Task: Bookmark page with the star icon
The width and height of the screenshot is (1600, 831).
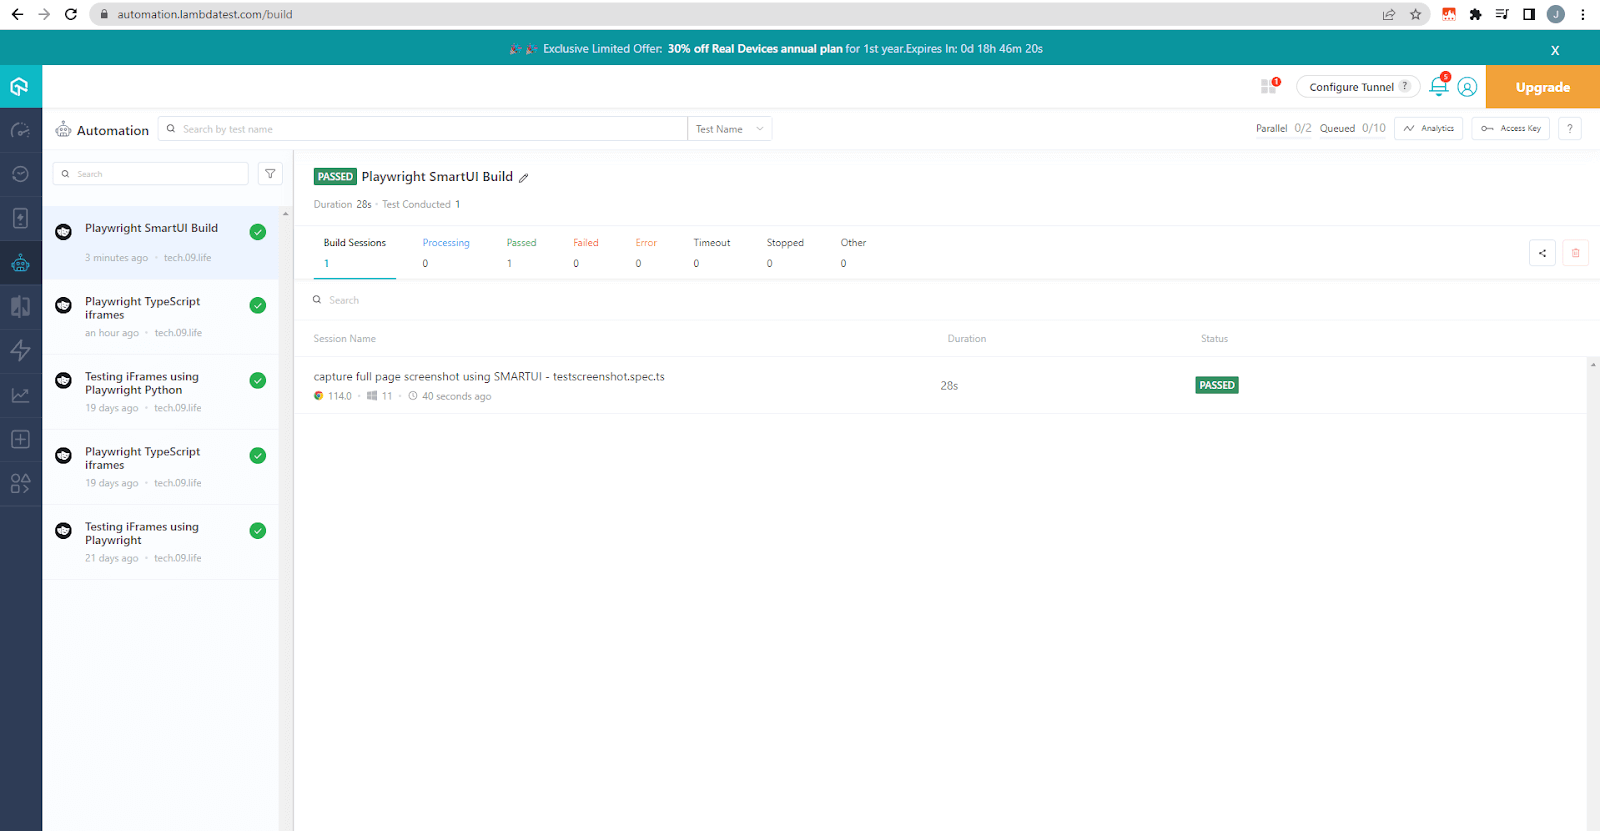Action: pos(1415,14)
